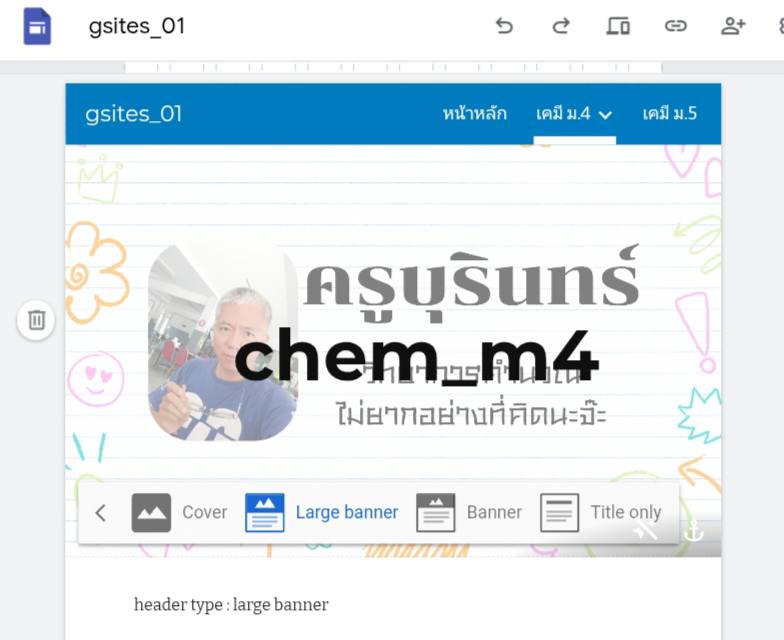Go to the เคมี ม.5 navigation page
This screenshot has width=784, height=640.
coord(670,114)
